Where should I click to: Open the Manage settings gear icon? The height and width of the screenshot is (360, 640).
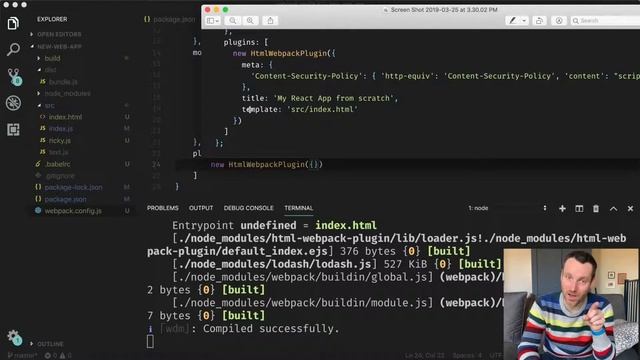click(x=14, y=338)
